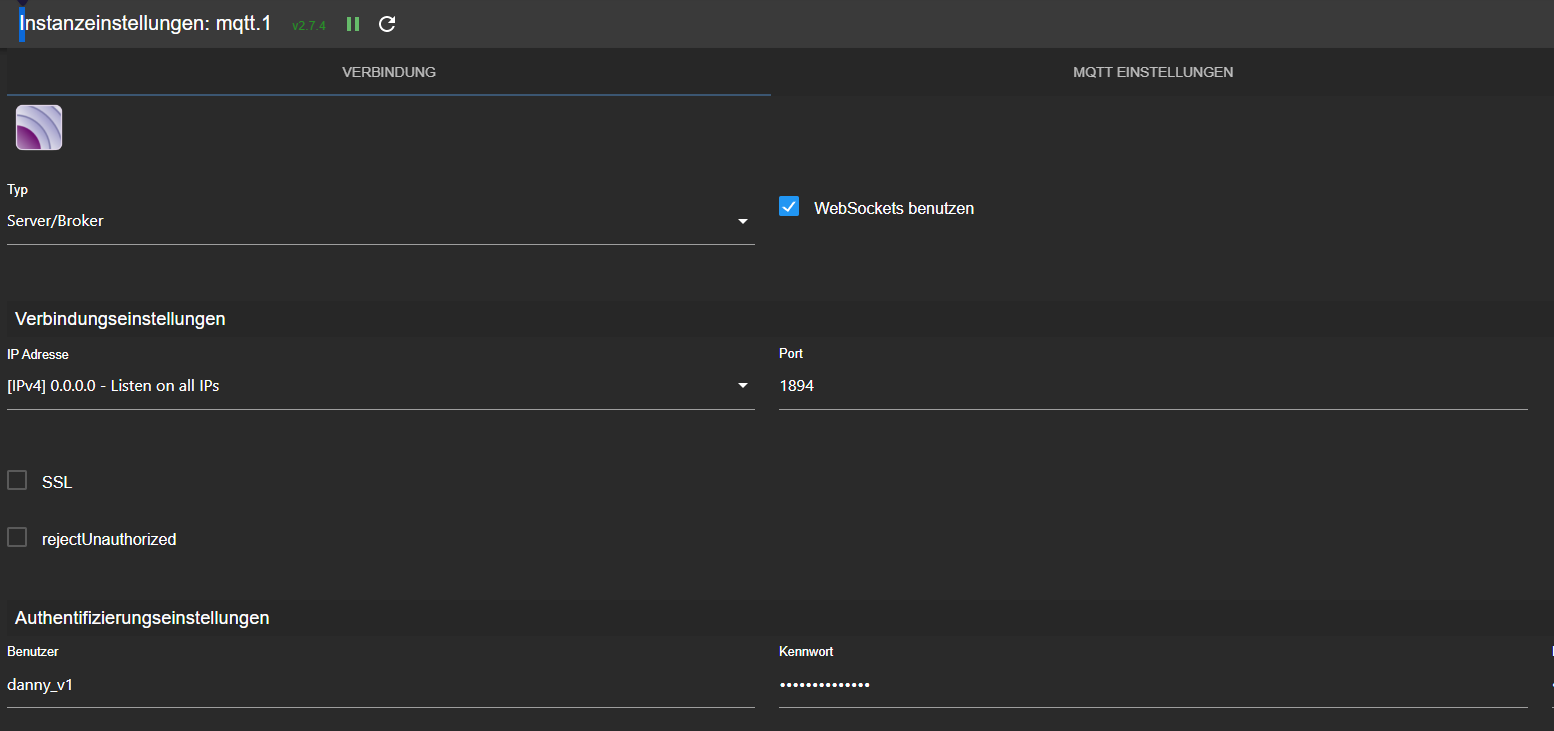Pause the mqtt.1 instance
The width and height of the screenshot is (1554, 731).
click(x=353, y=24)
